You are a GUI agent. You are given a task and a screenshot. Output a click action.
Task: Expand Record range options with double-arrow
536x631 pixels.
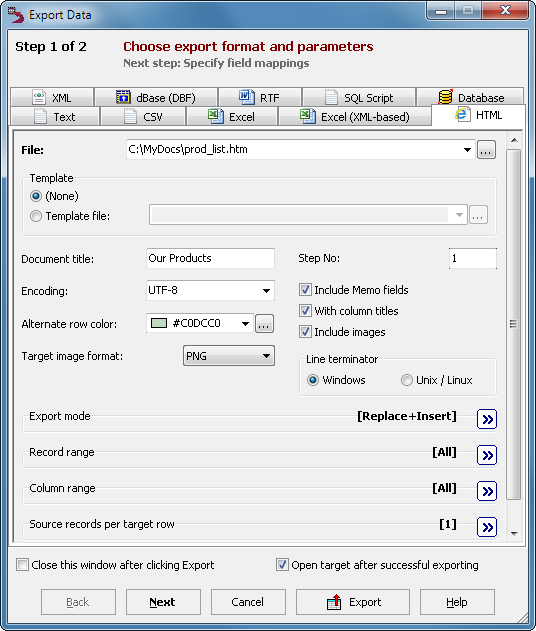pos(487,455)
